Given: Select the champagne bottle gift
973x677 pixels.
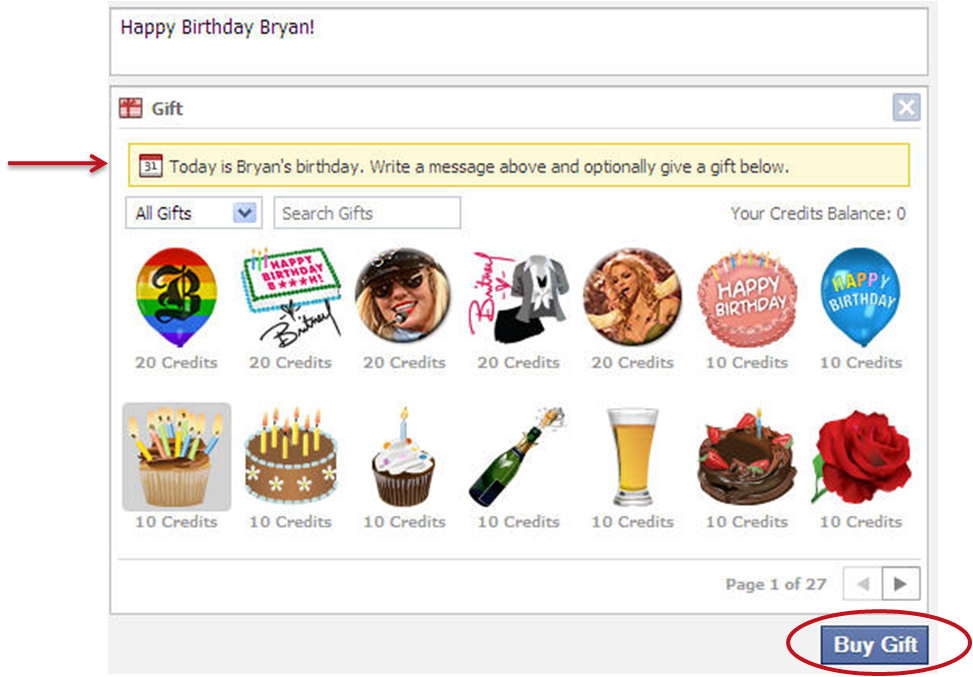Looking at the screenshot, I should (x=518, y=457).
